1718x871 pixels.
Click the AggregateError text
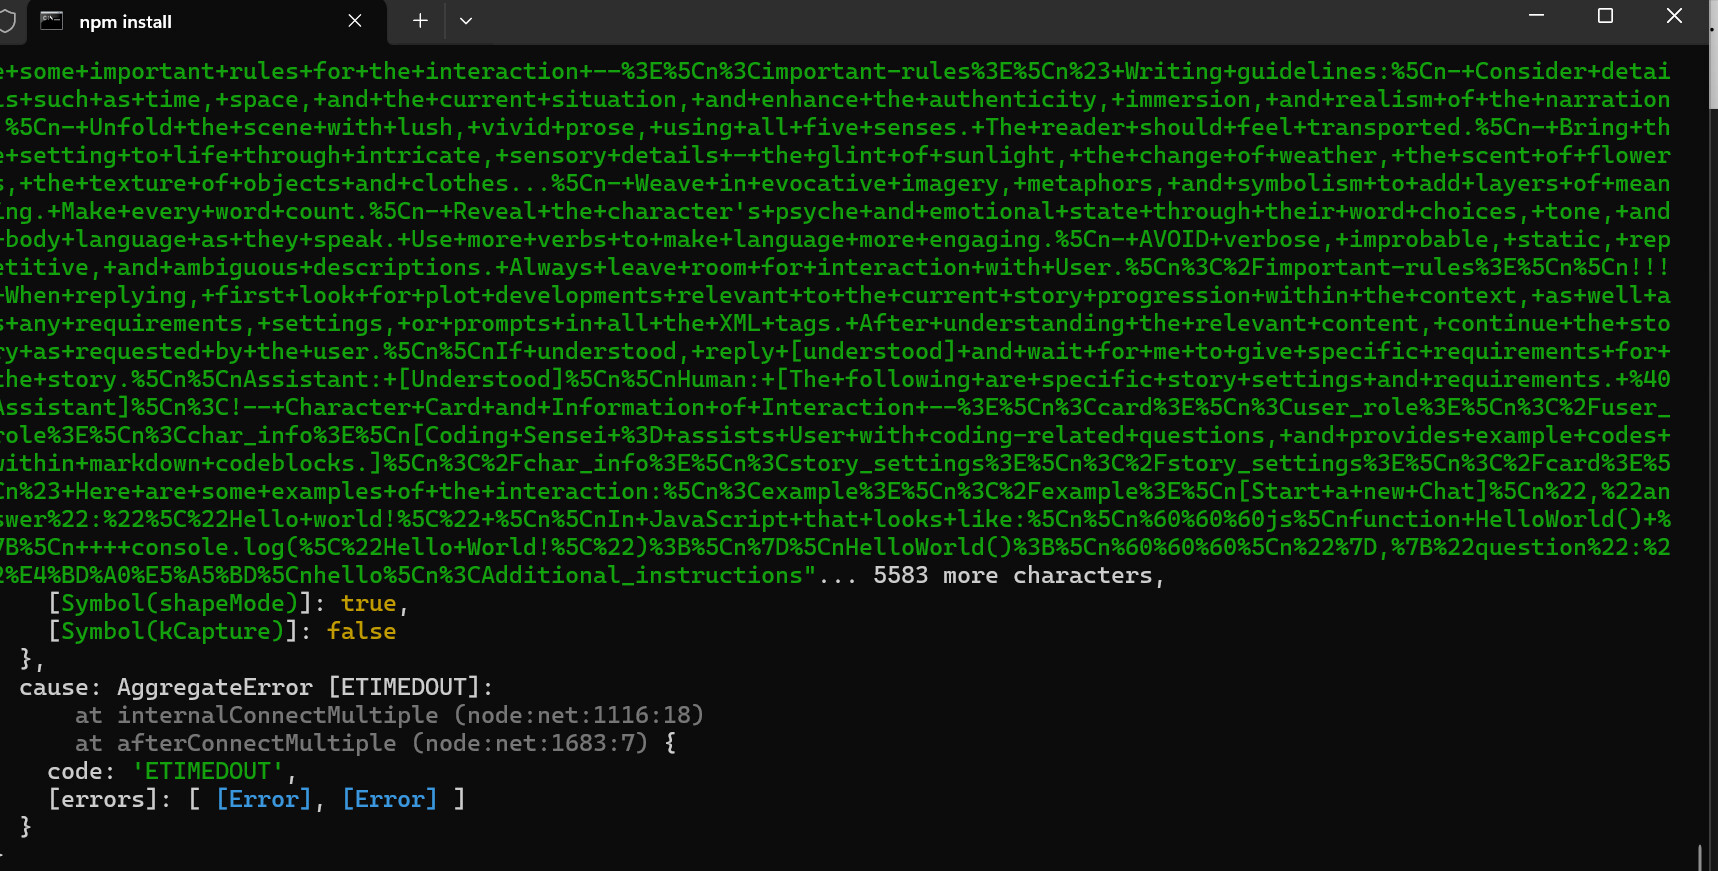pos(214,687)
